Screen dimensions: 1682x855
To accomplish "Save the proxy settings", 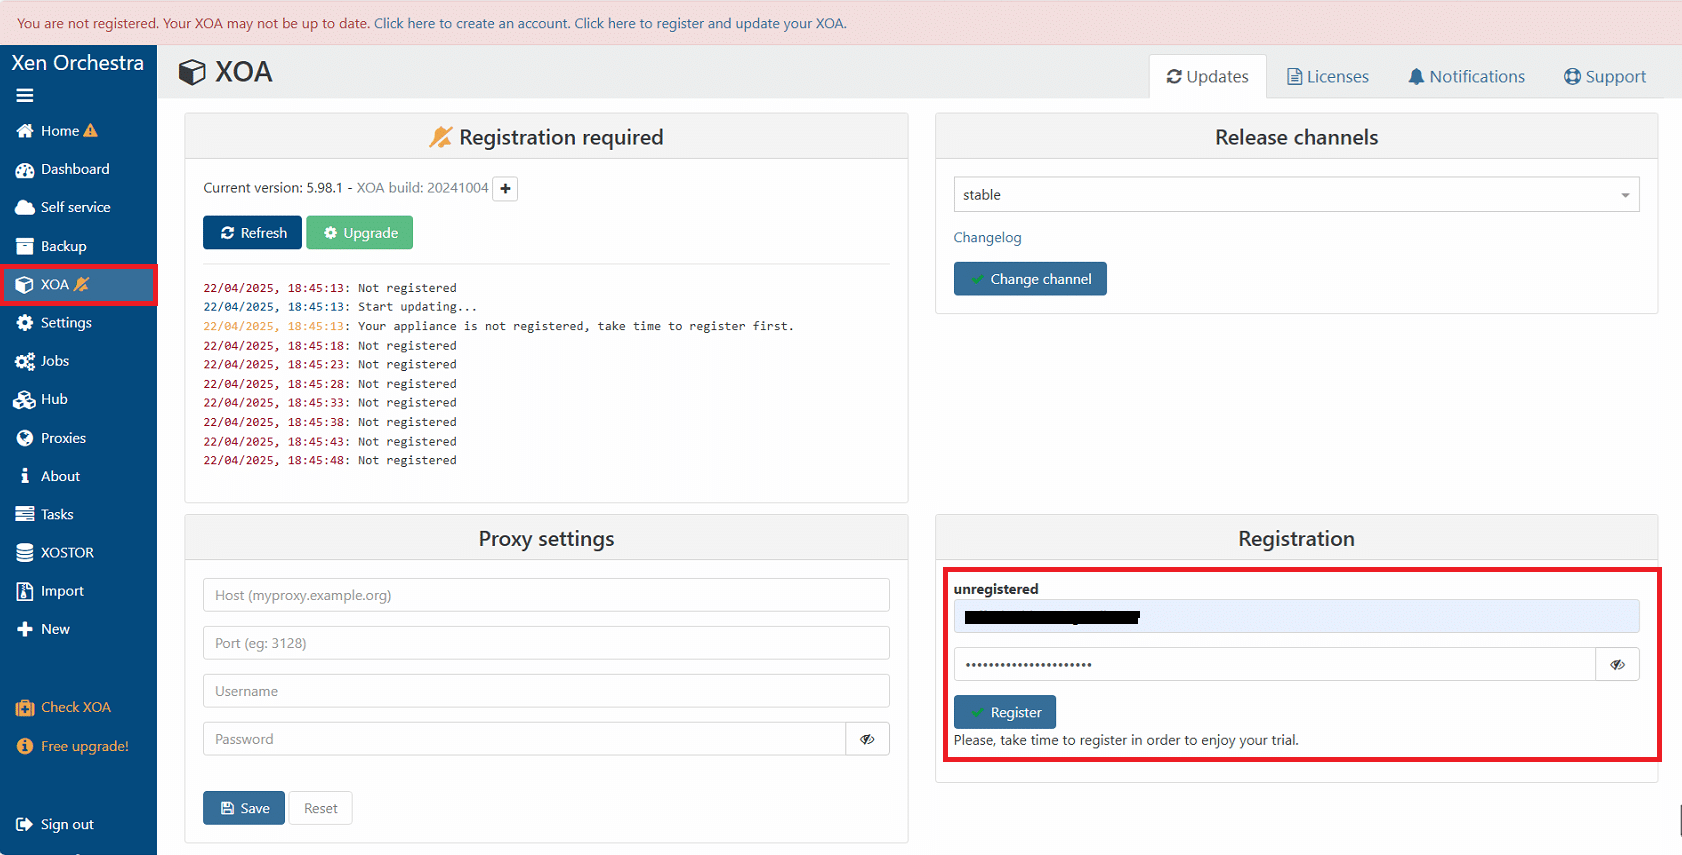I will pos(244,808).
